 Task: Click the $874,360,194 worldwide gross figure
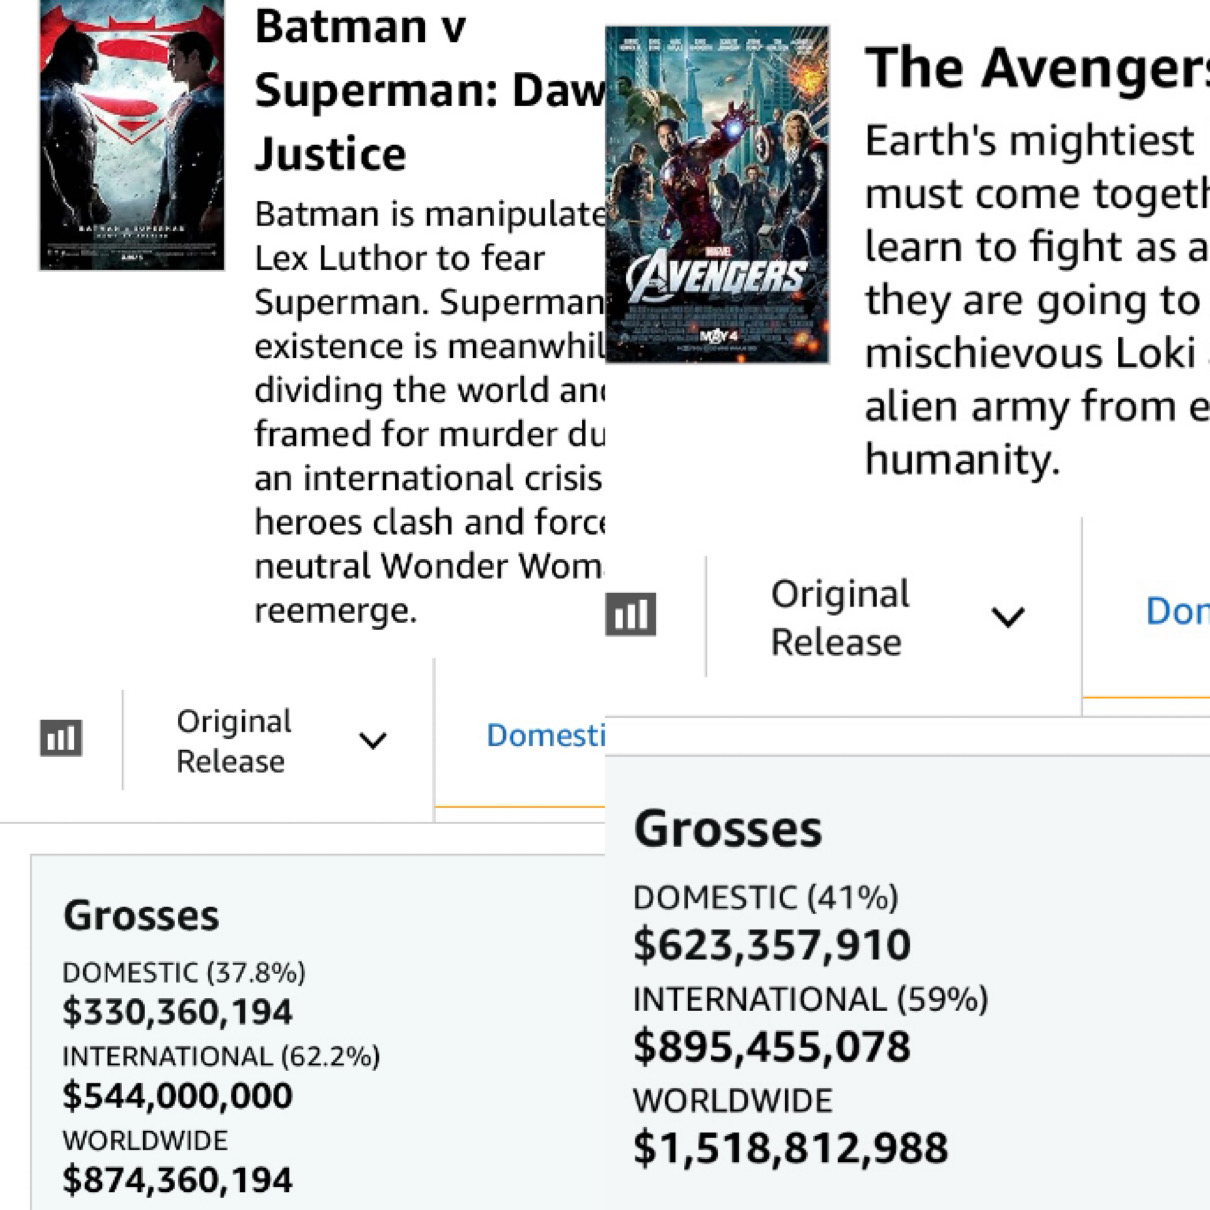click(177, 1180)
